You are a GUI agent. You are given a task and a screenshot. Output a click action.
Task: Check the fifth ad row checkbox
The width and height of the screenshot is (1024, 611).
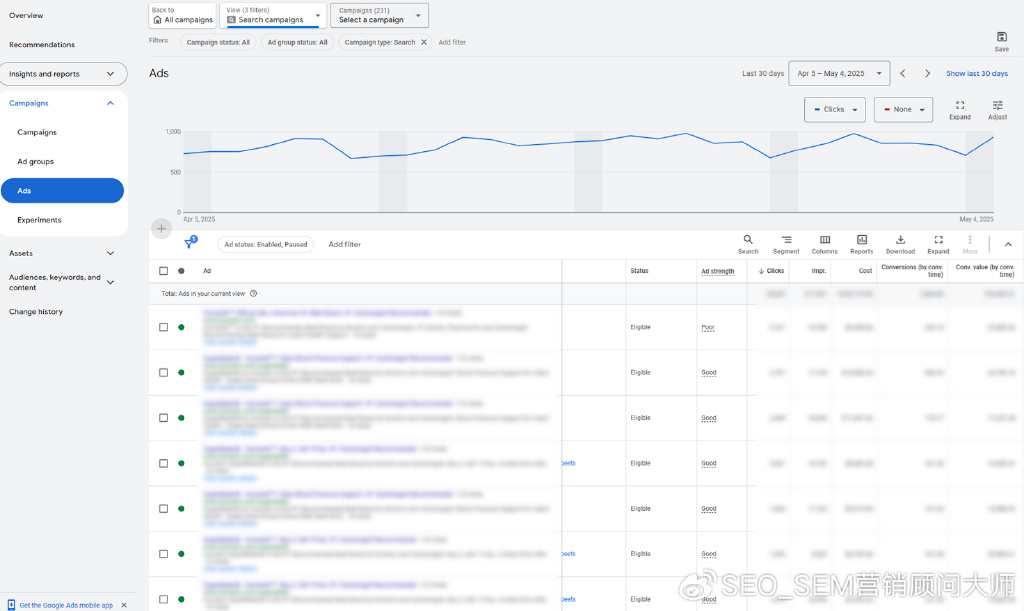(164, 509)
